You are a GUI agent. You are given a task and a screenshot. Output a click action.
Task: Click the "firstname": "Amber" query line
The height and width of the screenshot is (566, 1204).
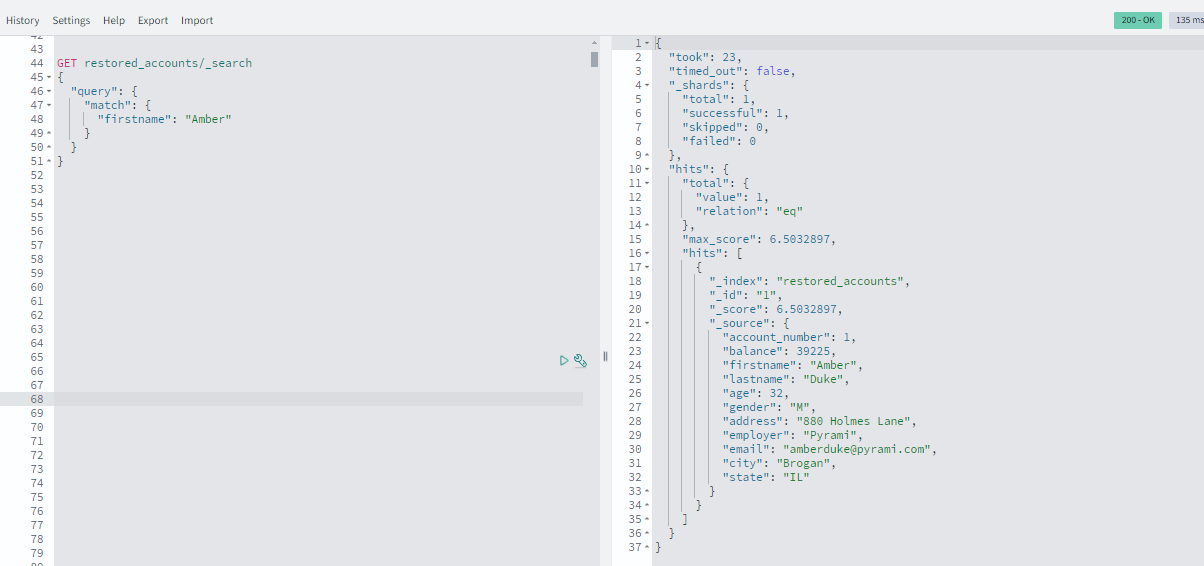[164, 119]
